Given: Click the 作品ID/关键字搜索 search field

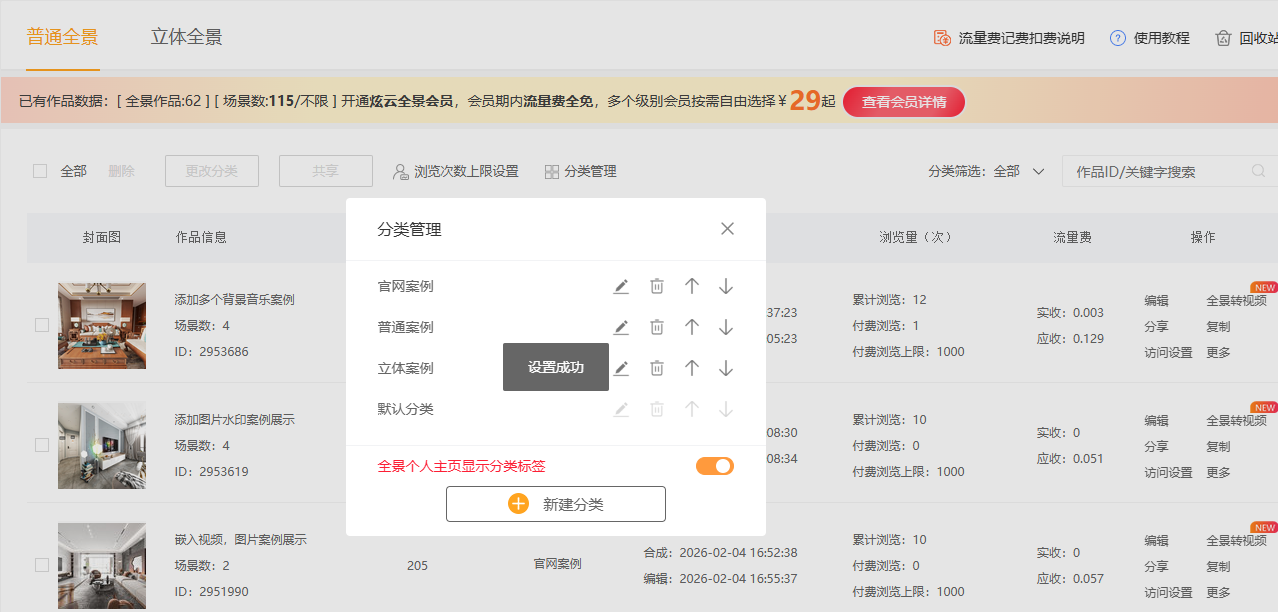Looking at the screenshot, I should tap(1155, 172).
